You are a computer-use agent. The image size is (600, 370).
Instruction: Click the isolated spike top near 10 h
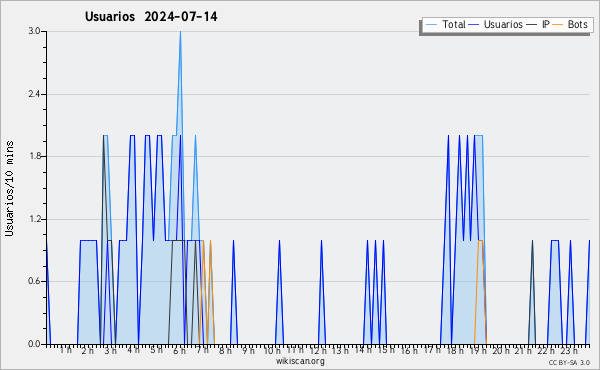pos(279,241)
